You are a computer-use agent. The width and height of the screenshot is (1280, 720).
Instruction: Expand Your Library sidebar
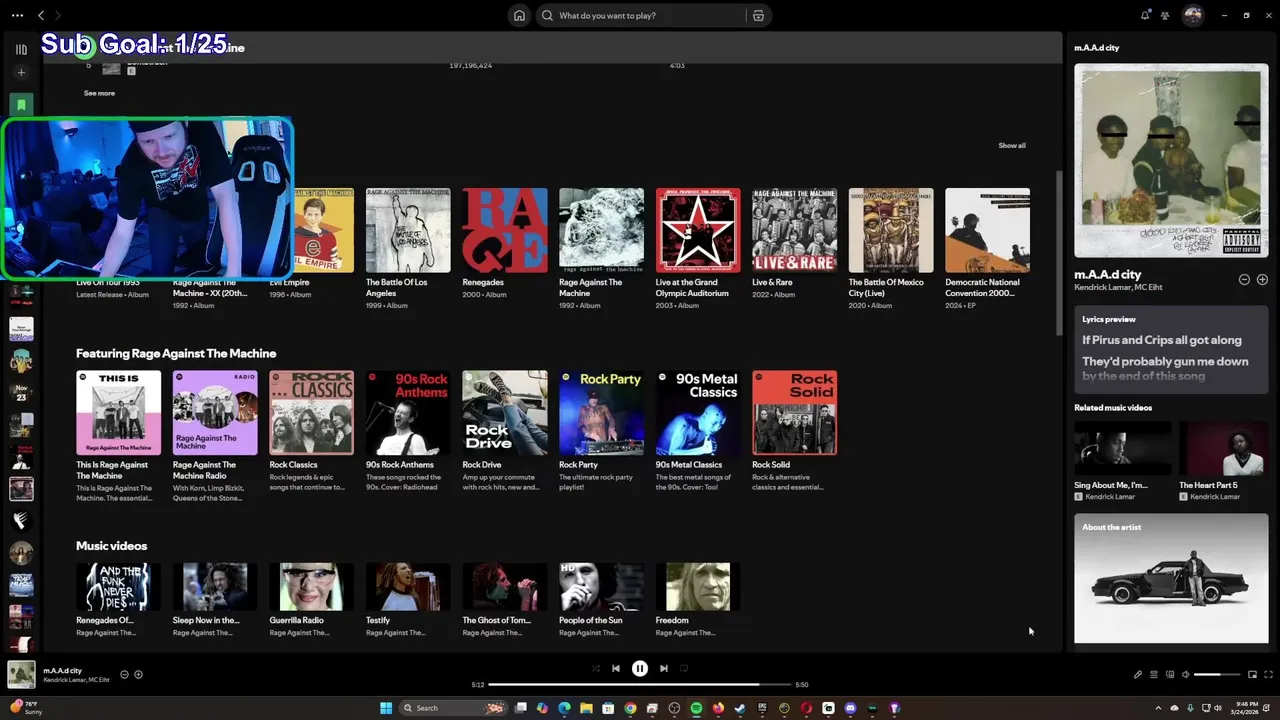pyautogui.click(x=21, y=49)
